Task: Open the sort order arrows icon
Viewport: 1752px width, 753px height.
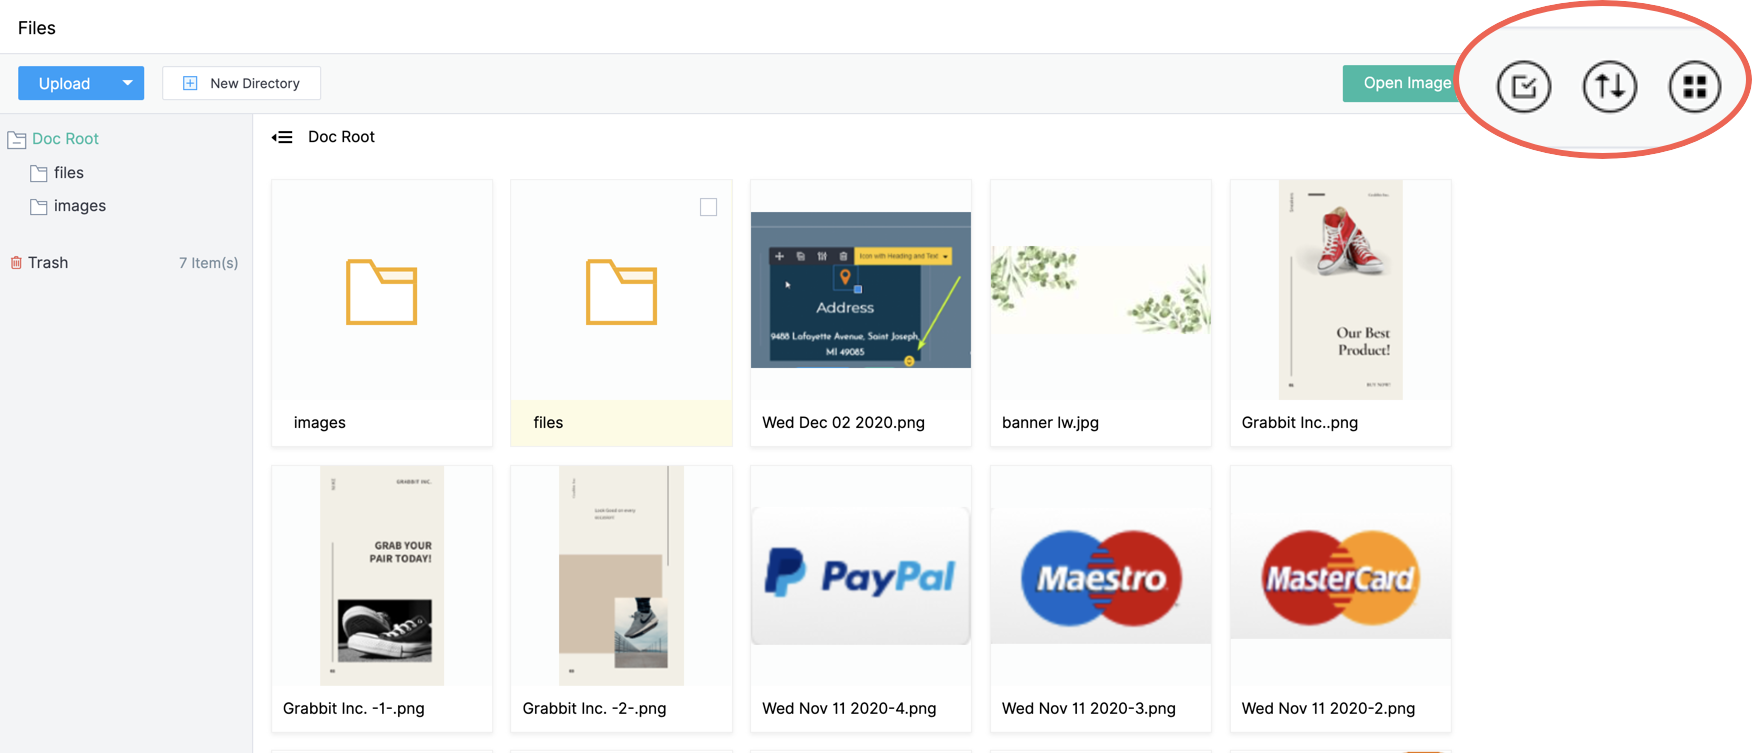Action: tap(1609, 87)
